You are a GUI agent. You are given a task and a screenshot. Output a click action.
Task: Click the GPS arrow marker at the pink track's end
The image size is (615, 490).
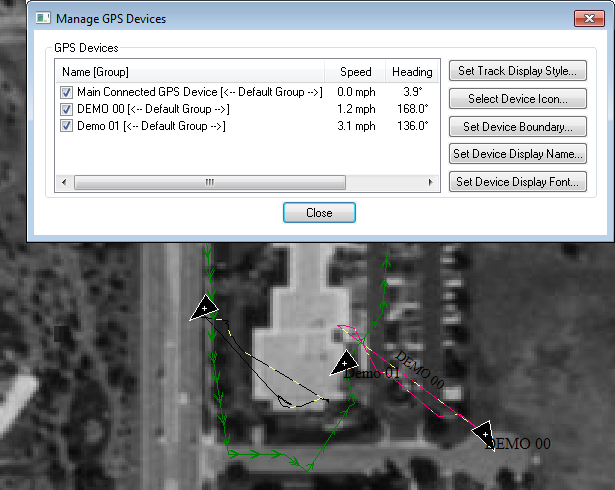[x=484, y=433]
